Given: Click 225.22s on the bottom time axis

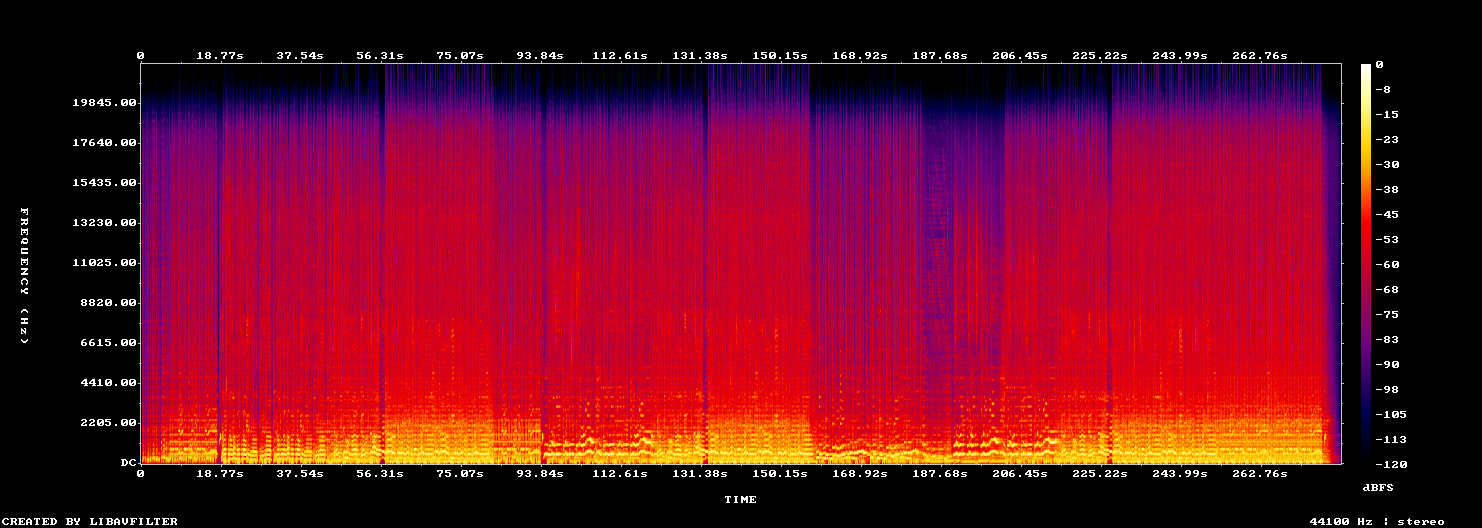Looking at the screenshot, I should point(1100,473).
